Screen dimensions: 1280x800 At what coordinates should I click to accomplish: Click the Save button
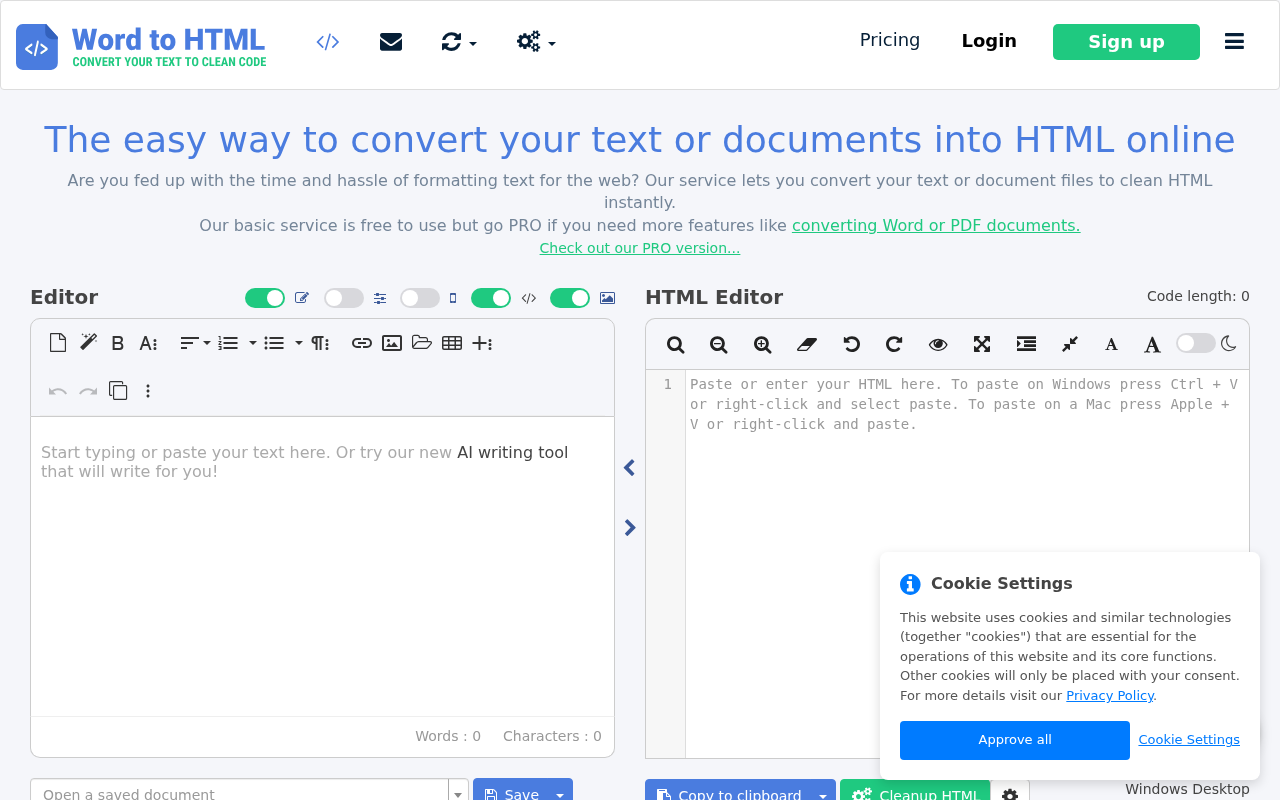[511, 790]
